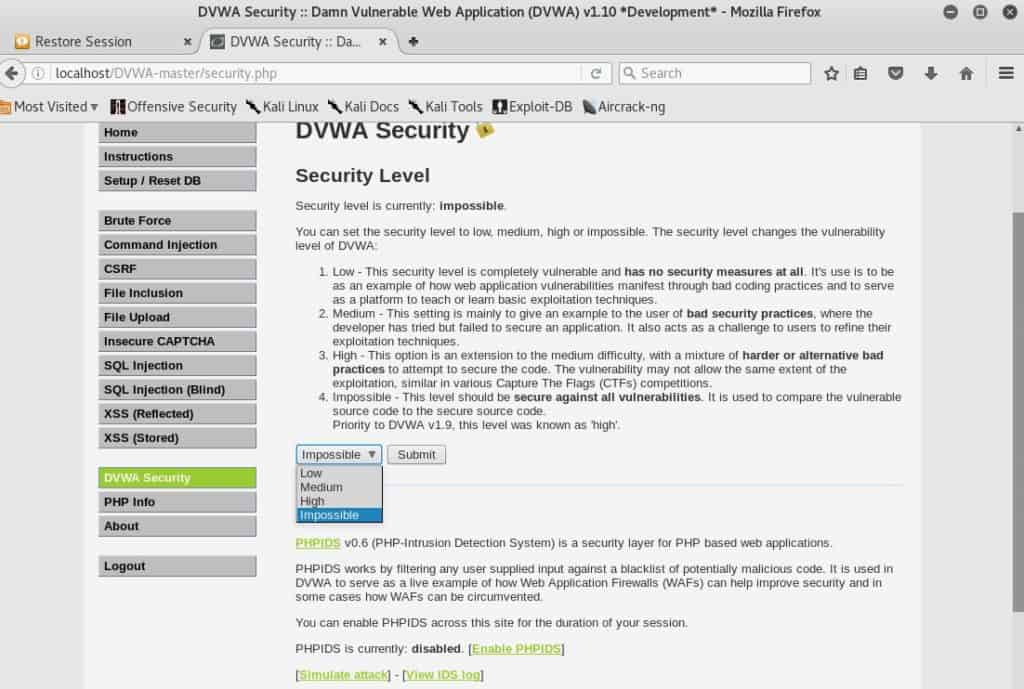The height and width of the screenshot is (689, 1024).
Task: Open Kali Docs bookmark
Action: pos(363,106)
